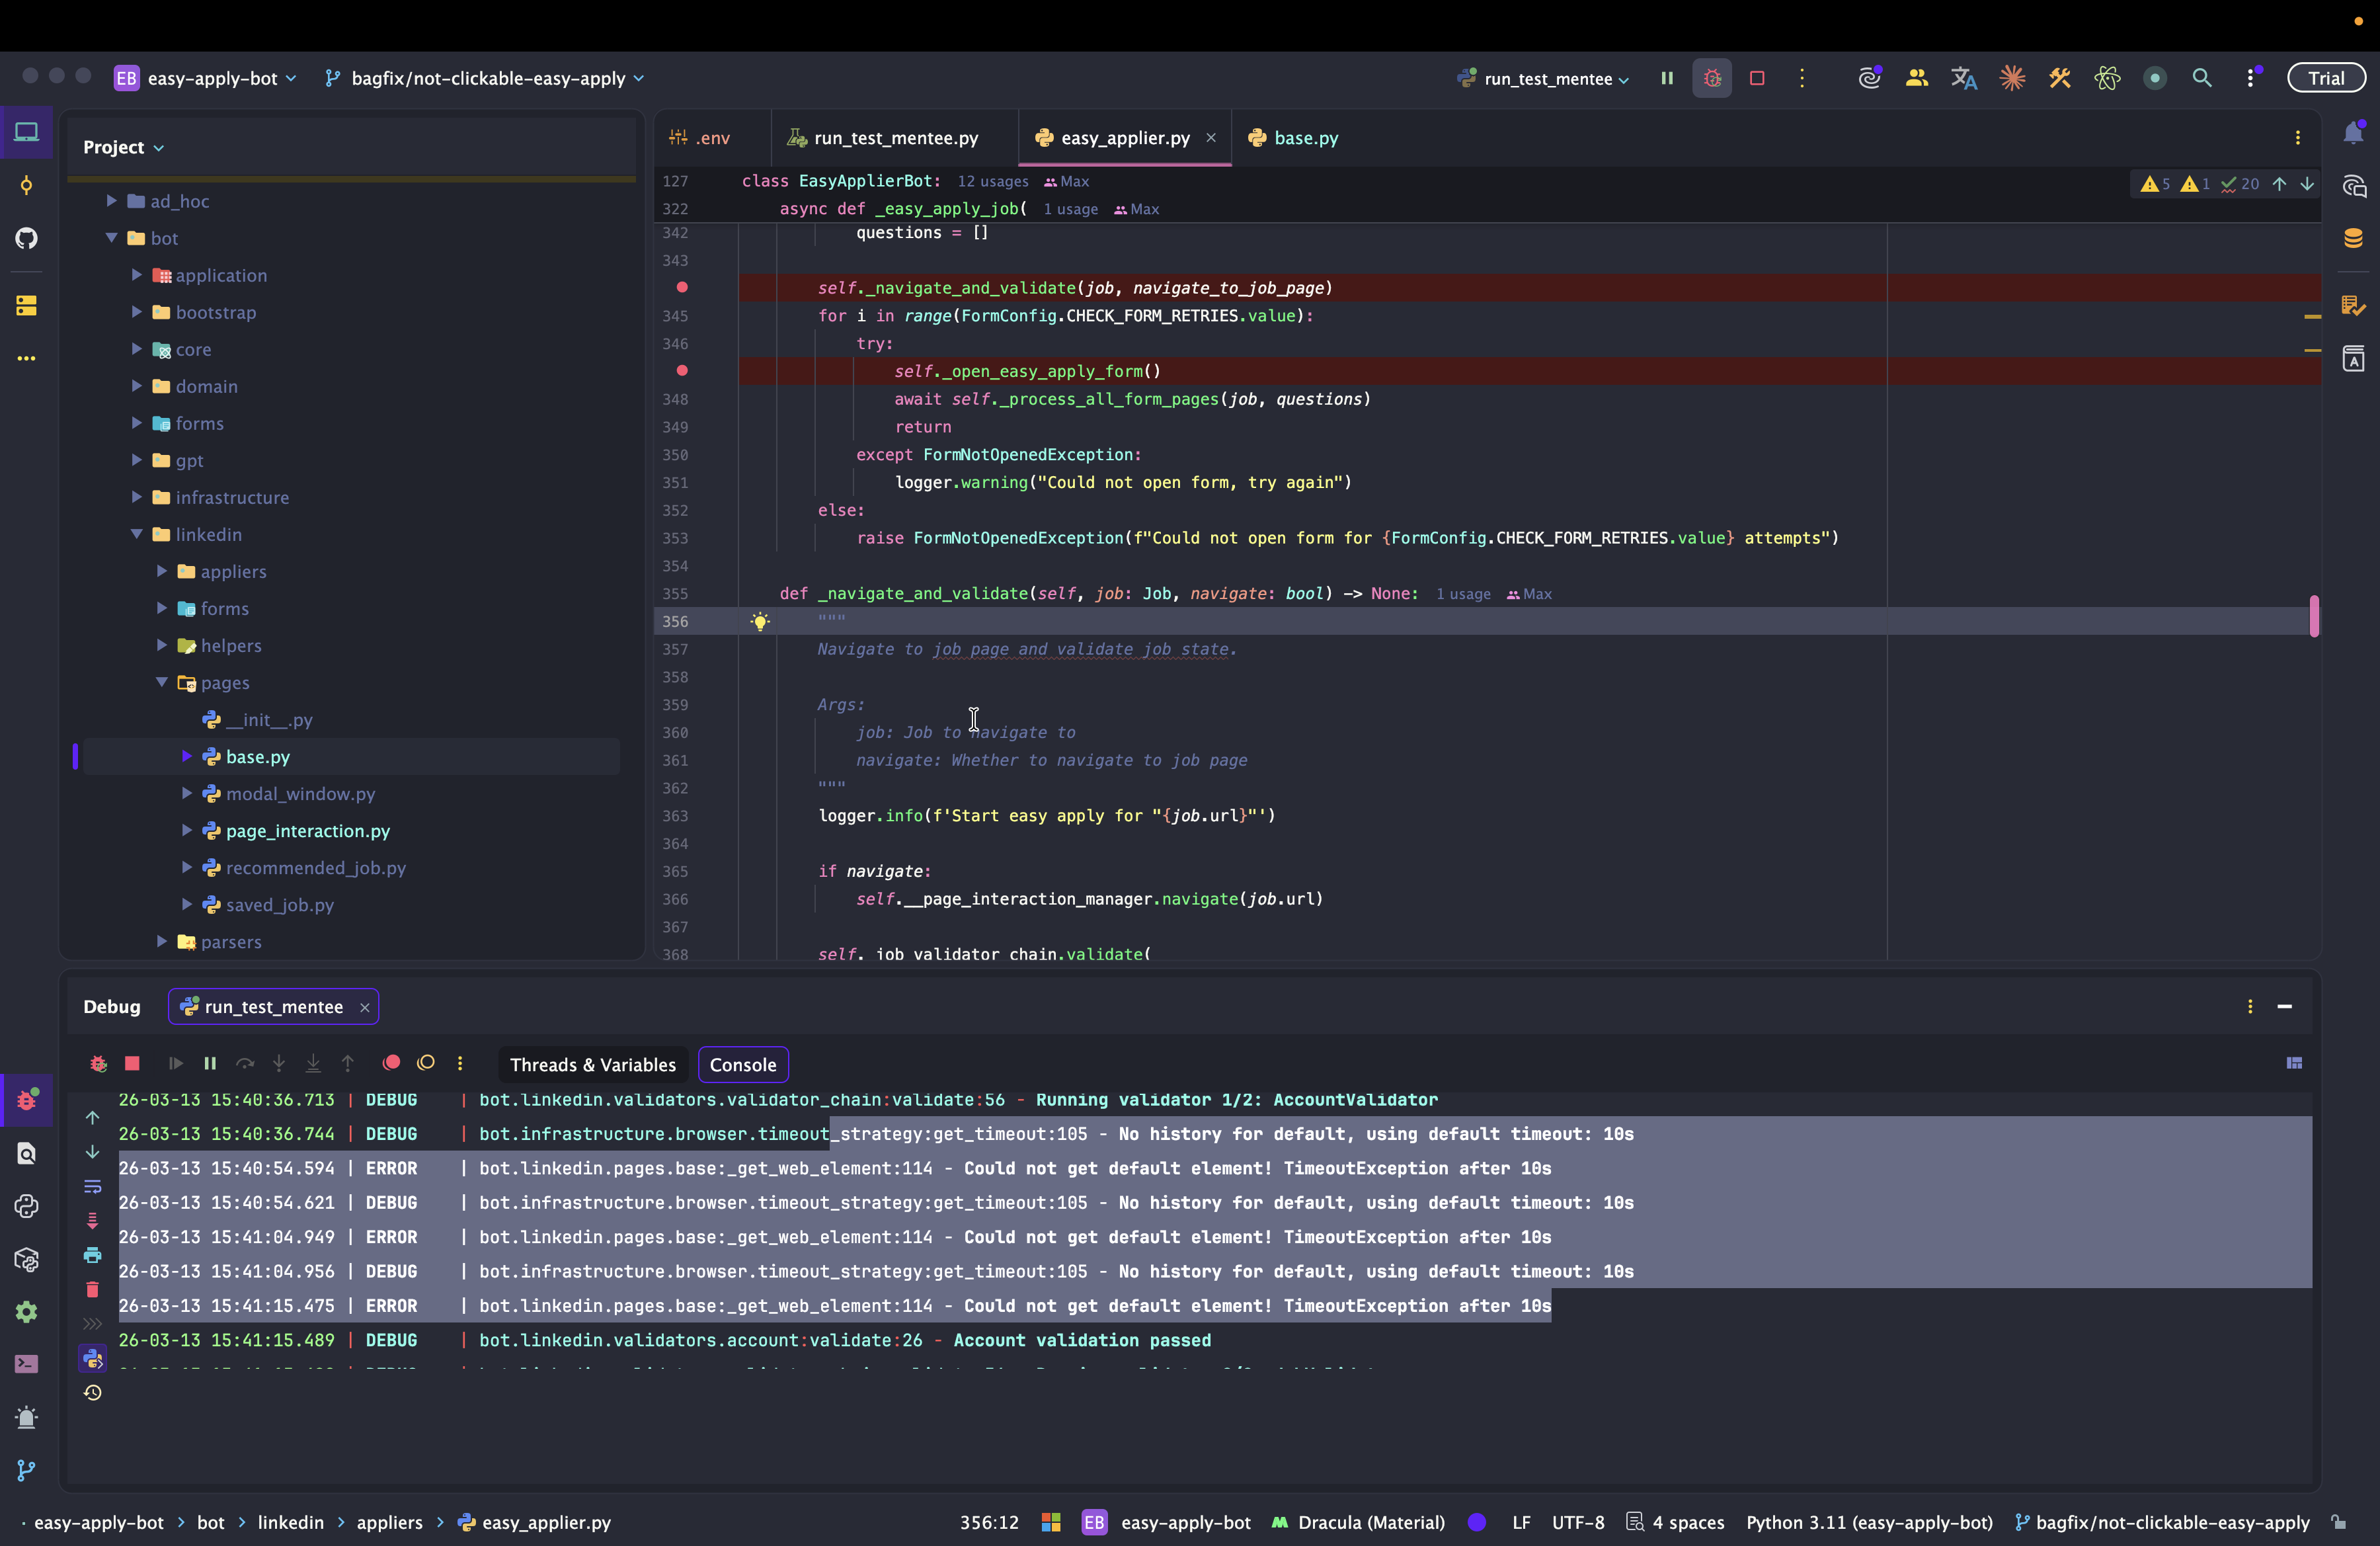Collapse the linkedin folder

point(137,534)
